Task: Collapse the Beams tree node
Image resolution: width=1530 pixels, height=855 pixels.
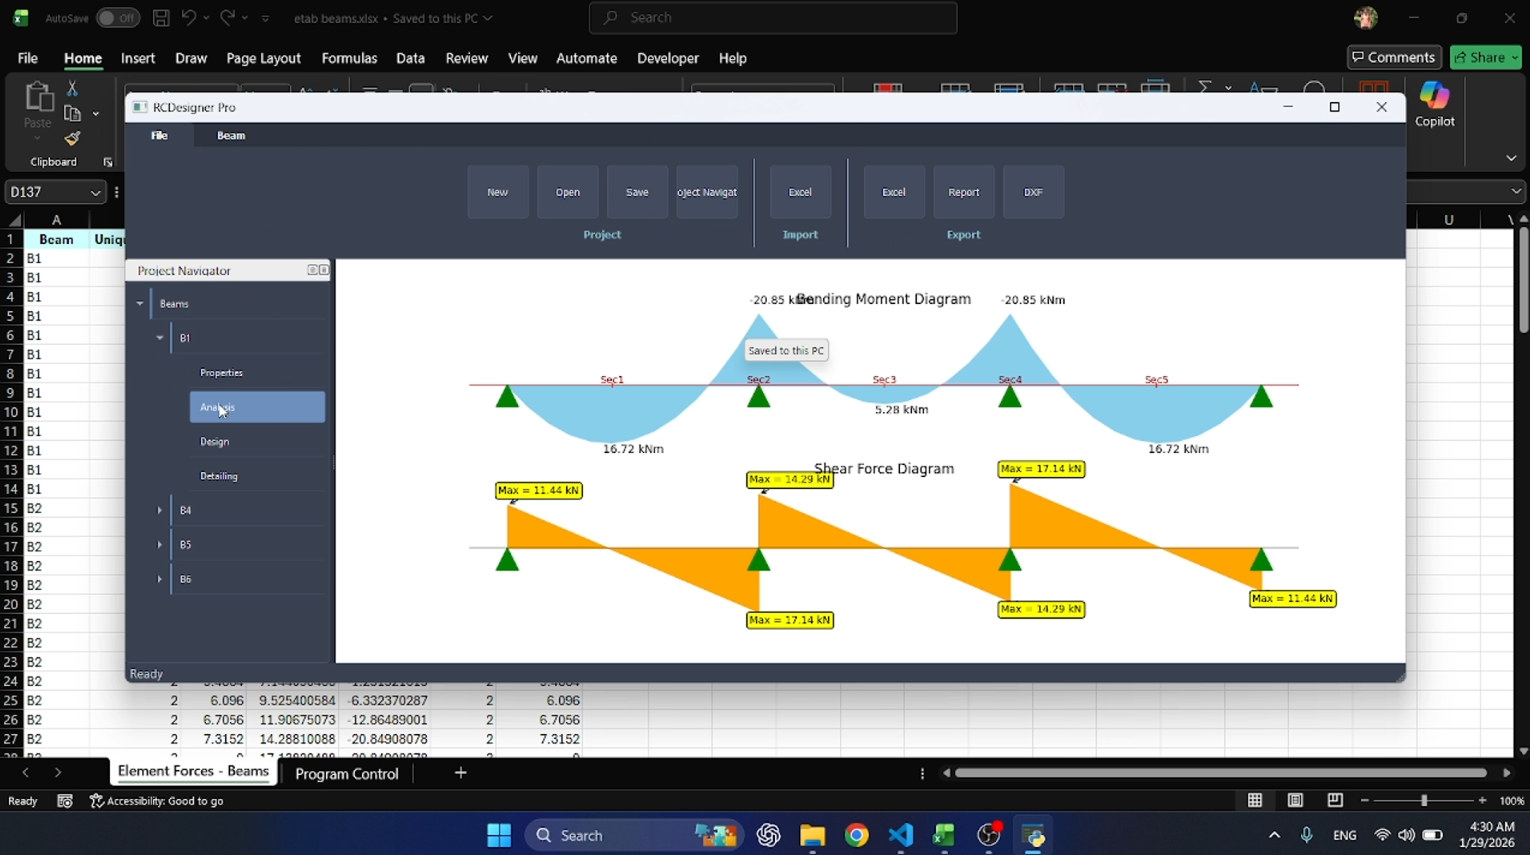Action: 140,304
